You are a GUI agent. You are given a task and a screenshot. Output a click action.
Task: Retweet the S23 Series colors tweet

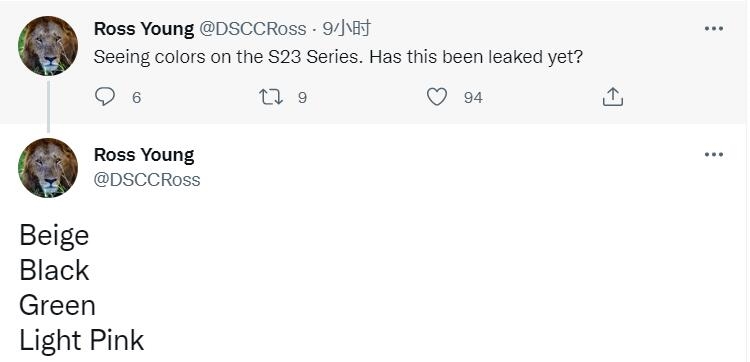point(271,98)
